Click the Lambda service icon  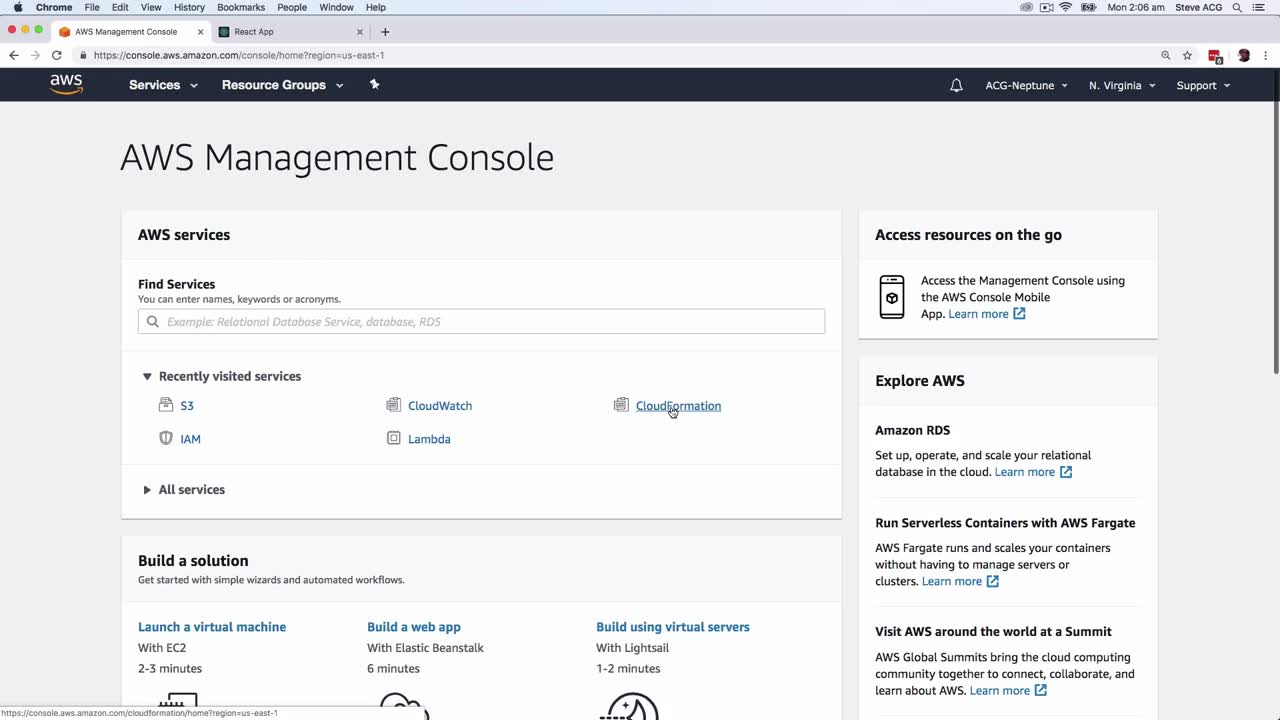pyautogui.click(x=394, y=438)
